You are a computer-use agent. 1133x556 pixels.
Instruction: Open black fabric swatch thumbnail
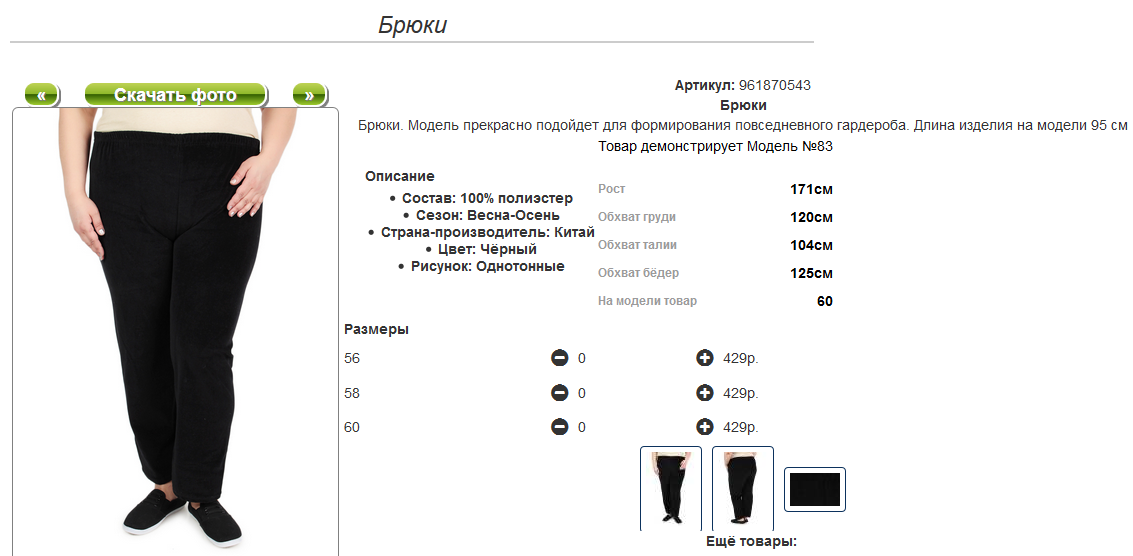pos(815,489)
